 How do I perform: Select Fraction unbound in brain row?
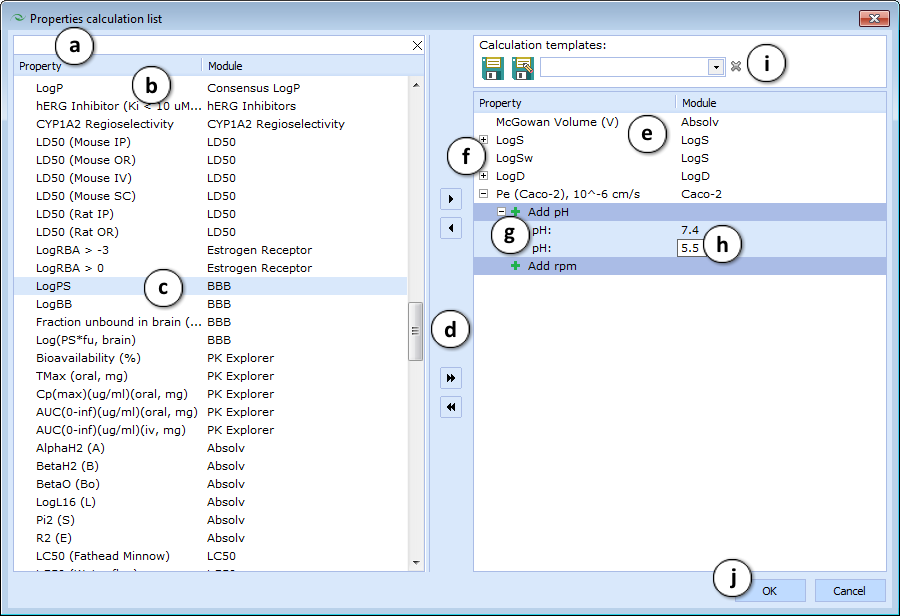coord(211,321)
